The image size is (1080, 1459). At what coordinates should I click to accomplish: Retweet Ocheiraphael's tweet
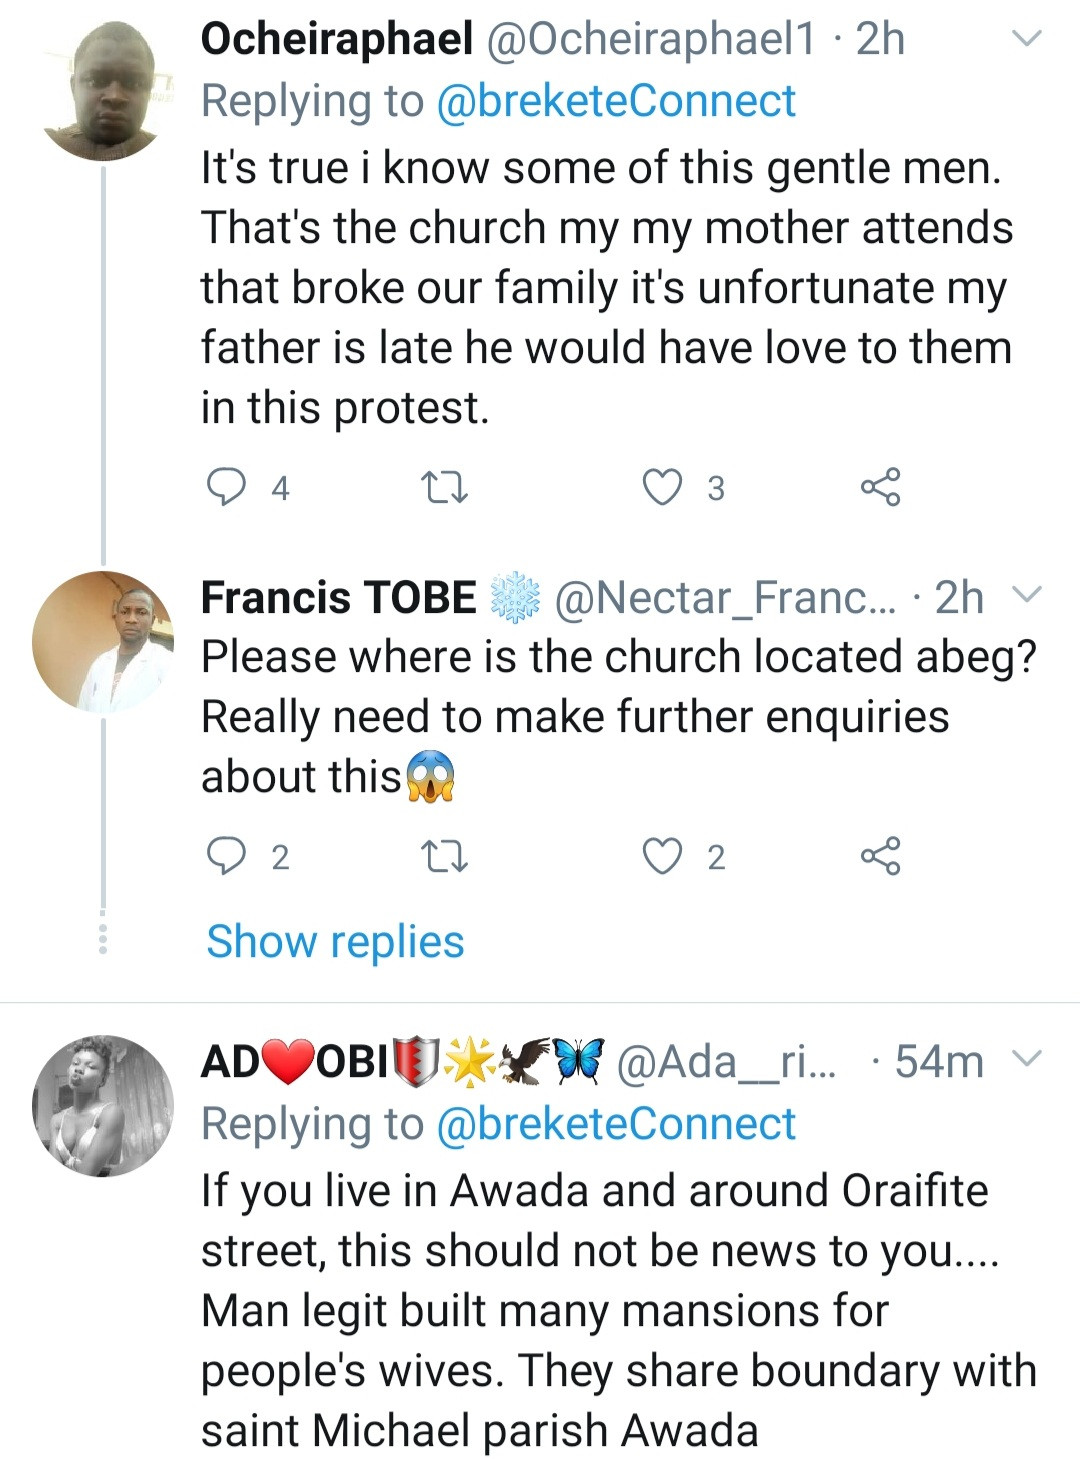(444, 488)
